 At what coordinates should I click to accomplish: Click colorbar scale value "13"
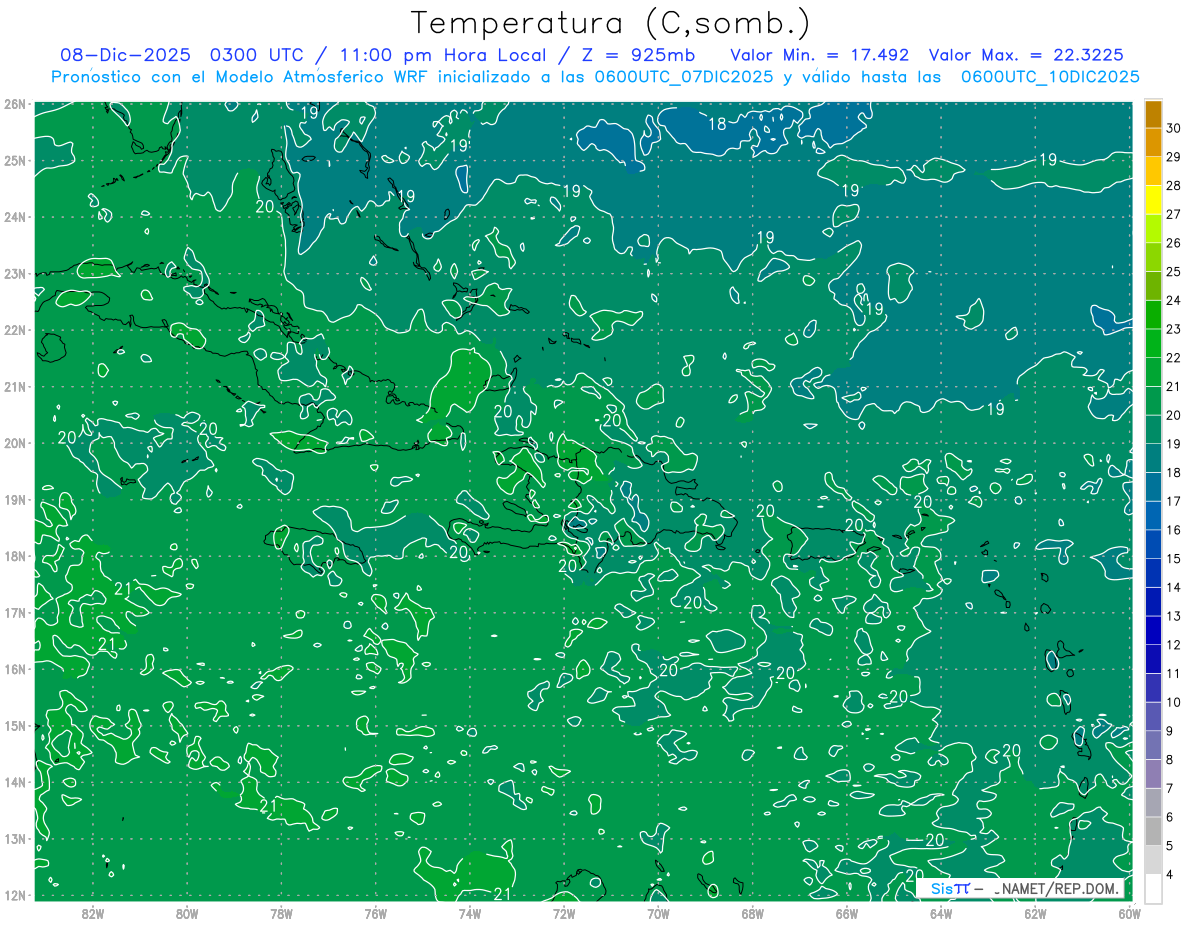click(1174, 616)
